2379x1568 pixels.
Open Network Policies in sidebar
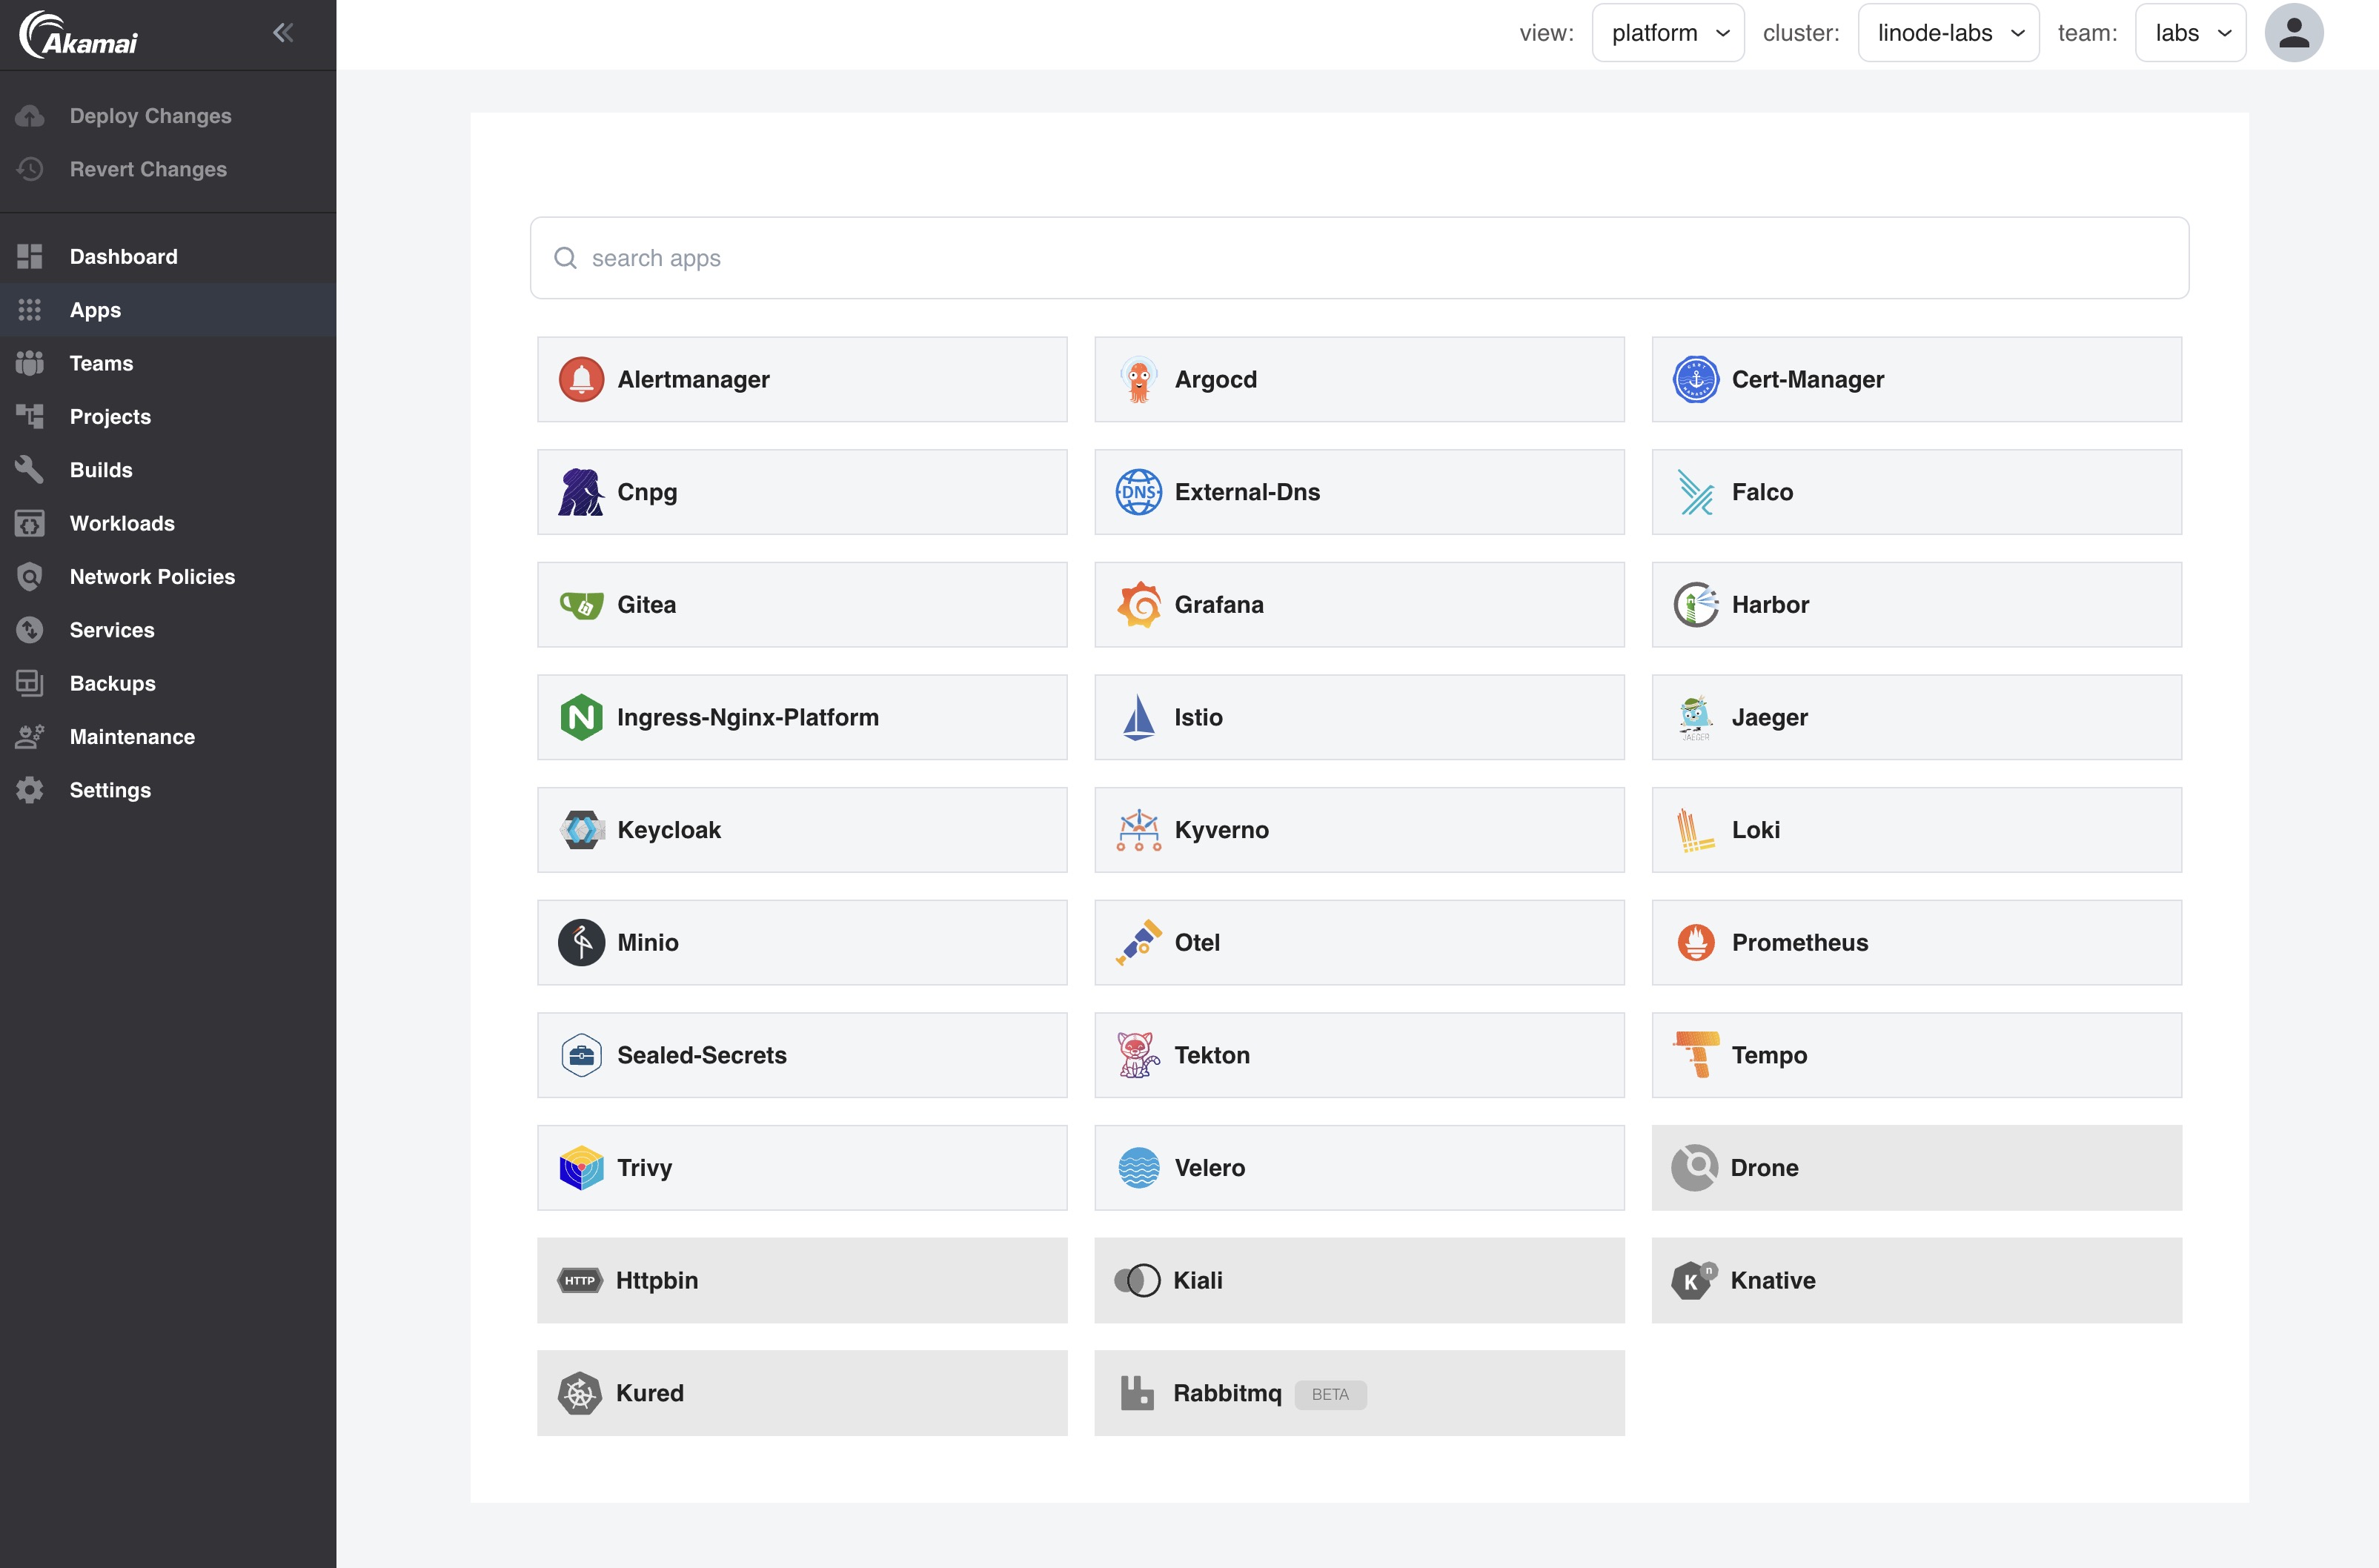coord(168,577)
